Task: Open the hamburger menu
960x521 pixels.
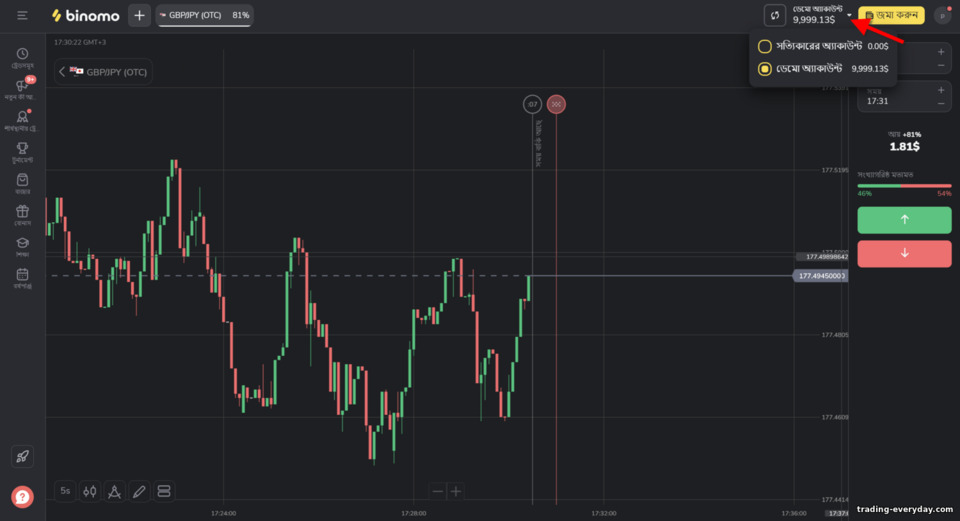Action: tap(22, 15)
